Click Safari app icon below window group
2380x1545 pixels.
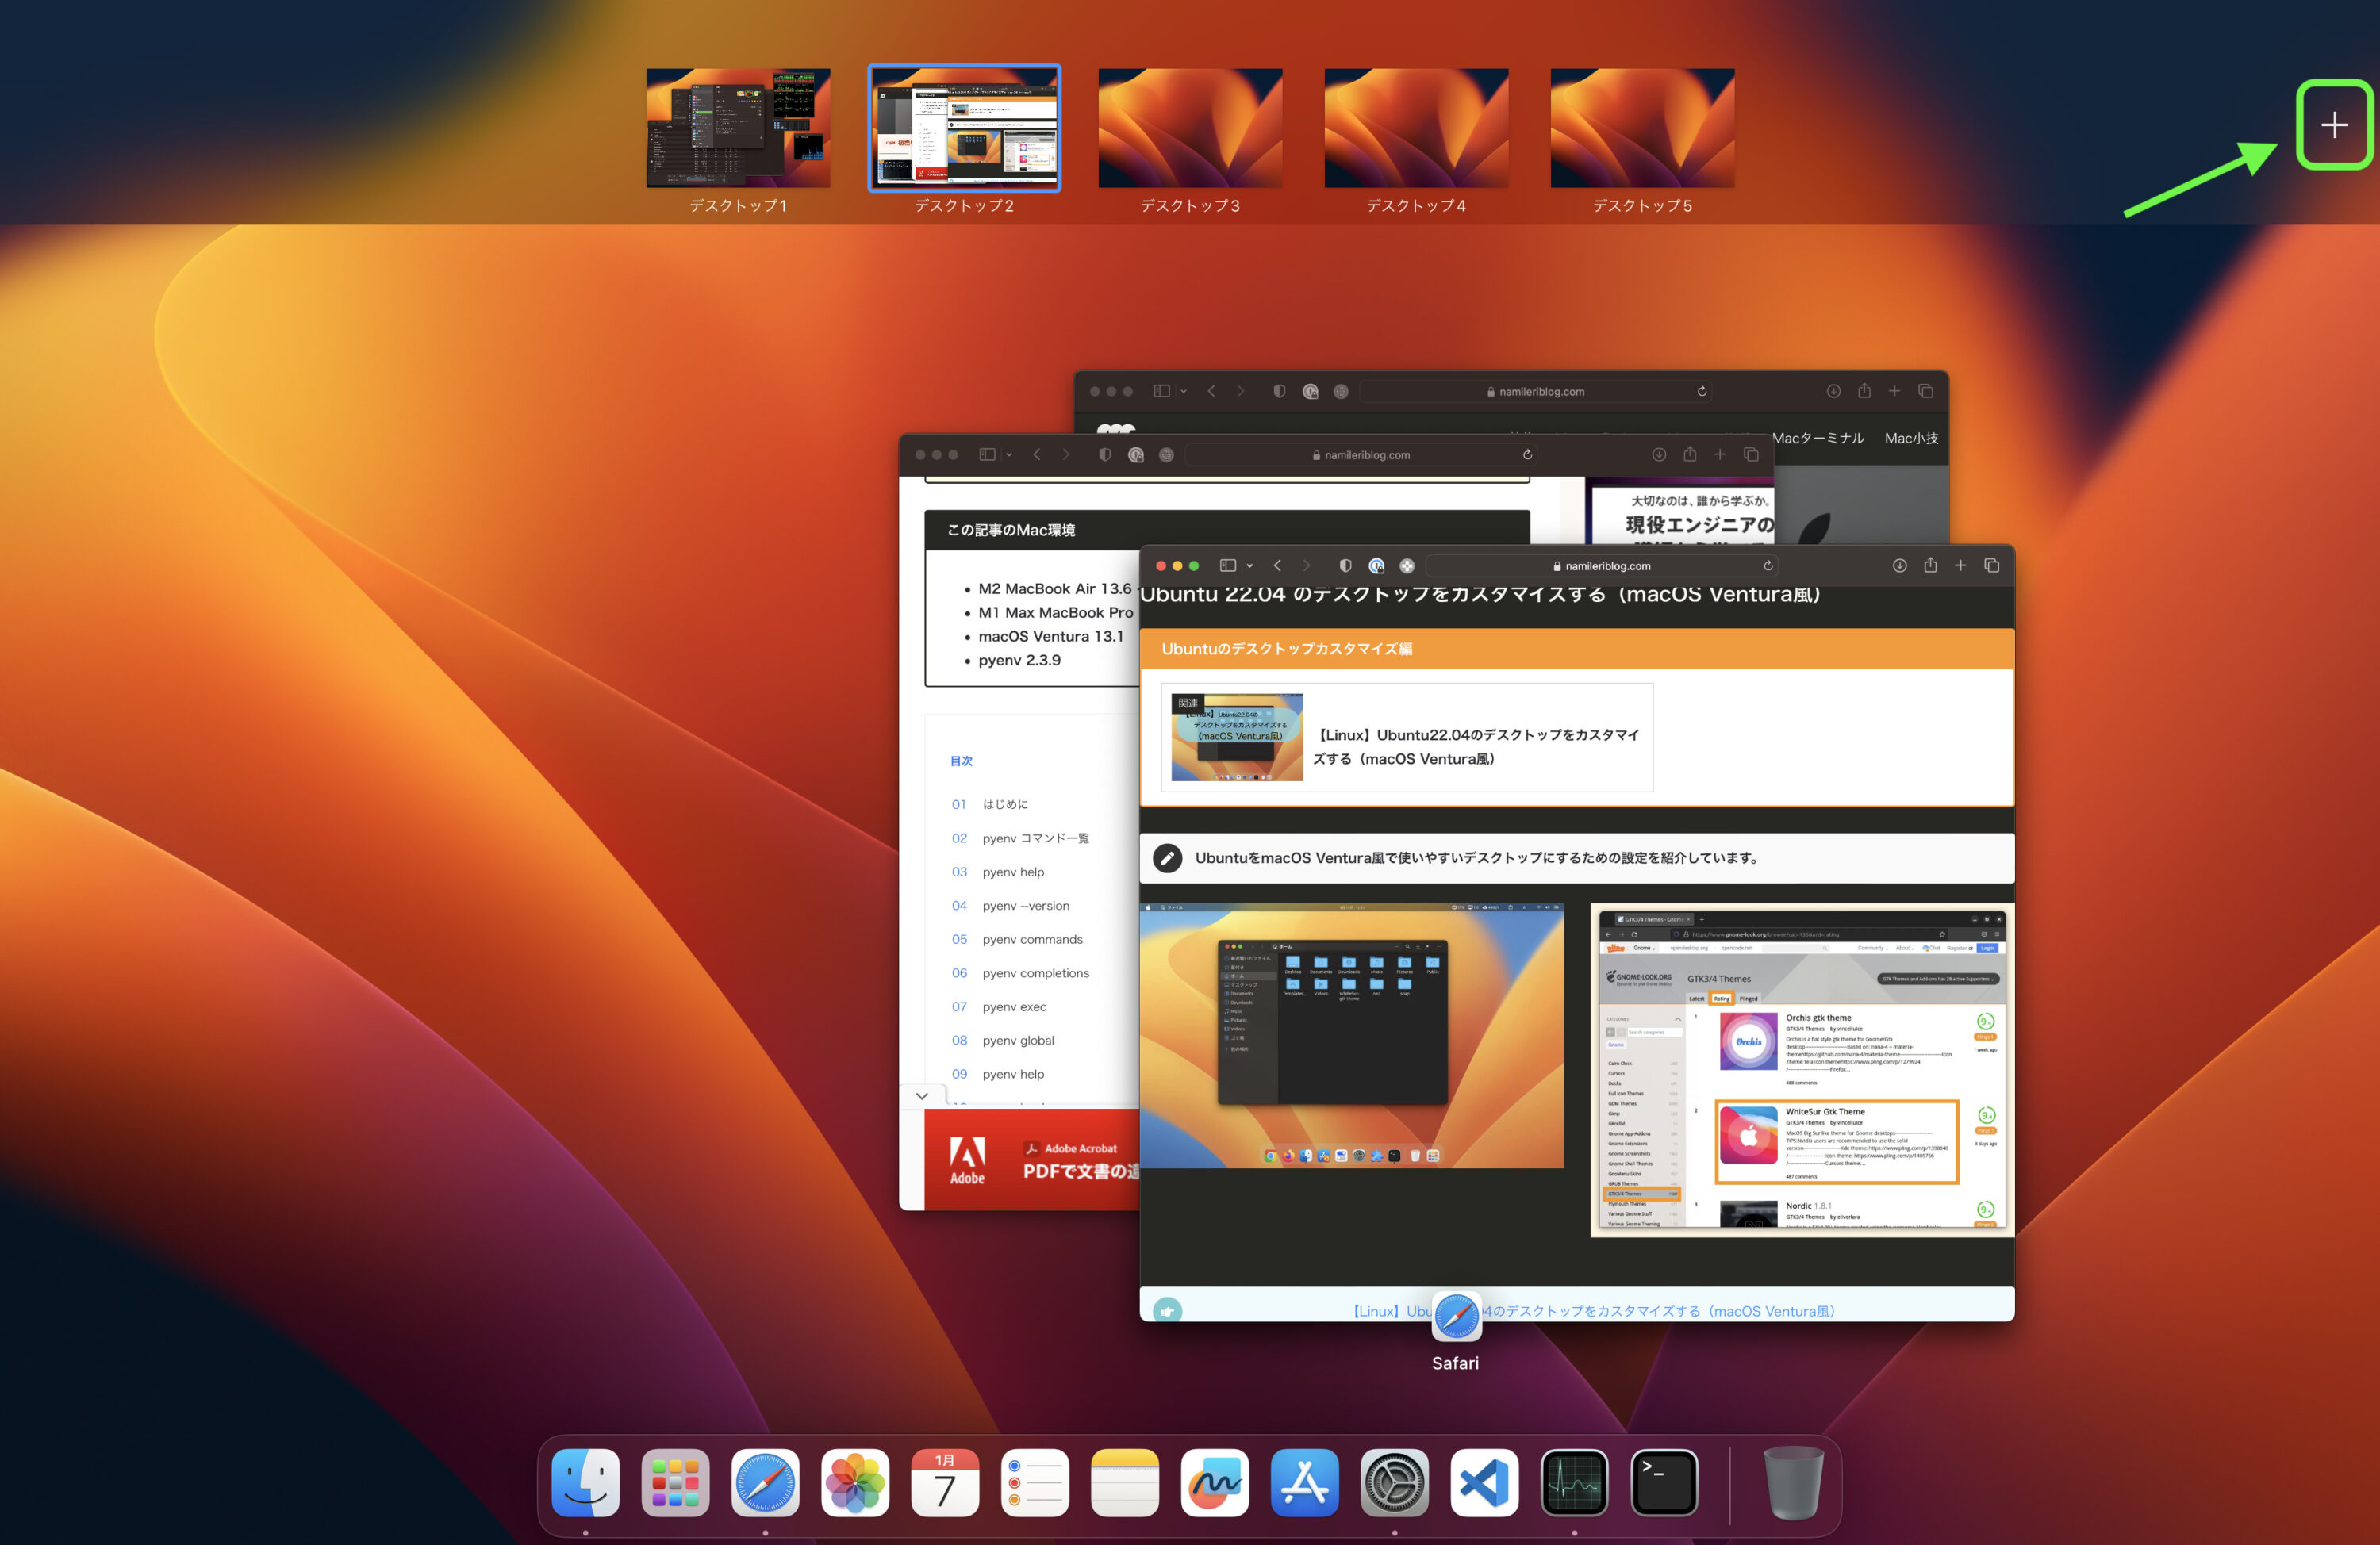point(1456,1316)
